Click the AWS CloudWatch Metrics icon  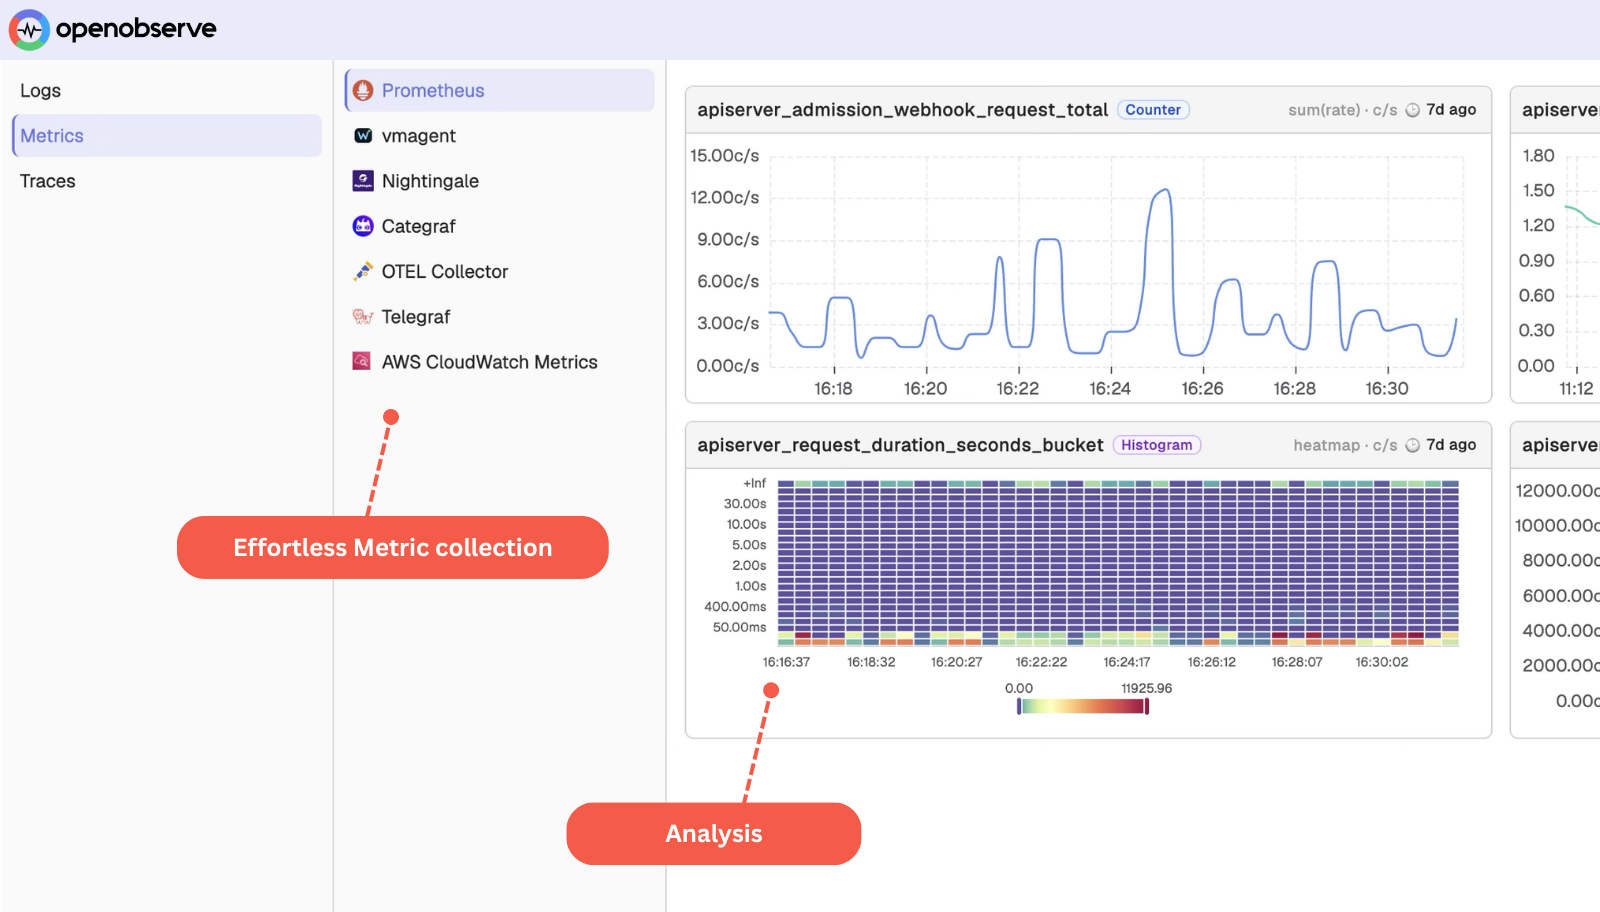point(362,361)
